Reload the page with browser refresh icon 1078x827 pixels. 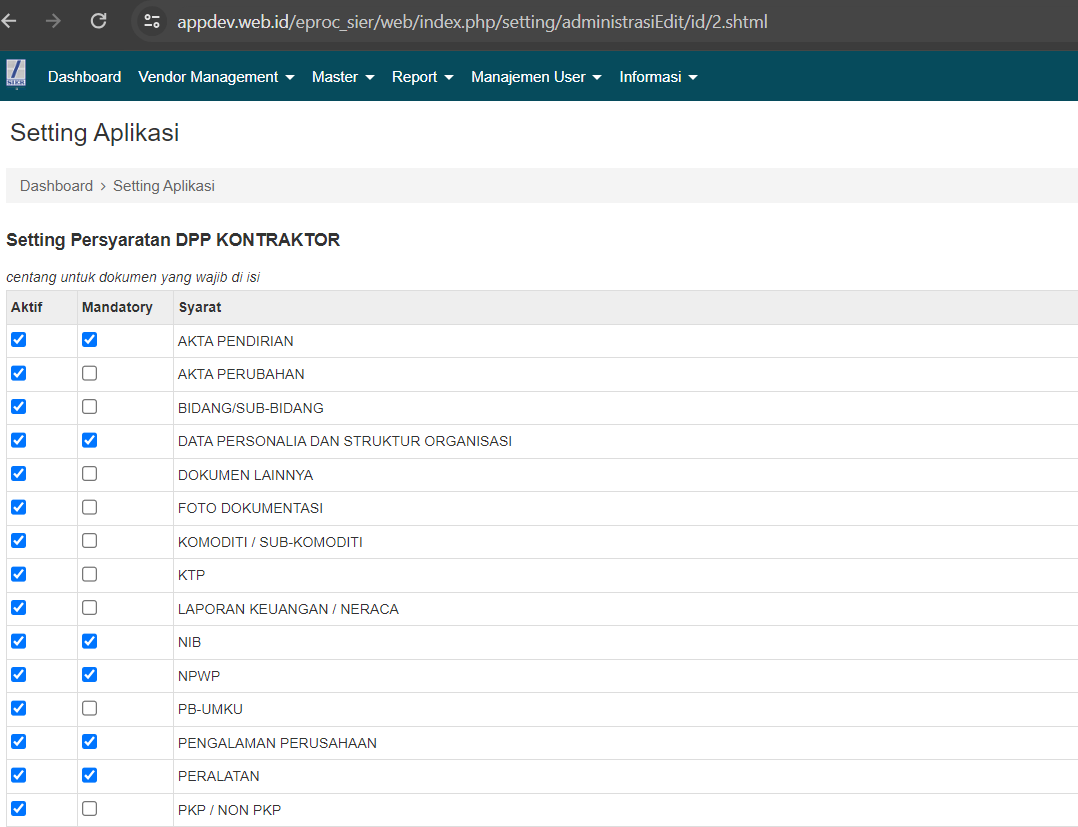98,21
